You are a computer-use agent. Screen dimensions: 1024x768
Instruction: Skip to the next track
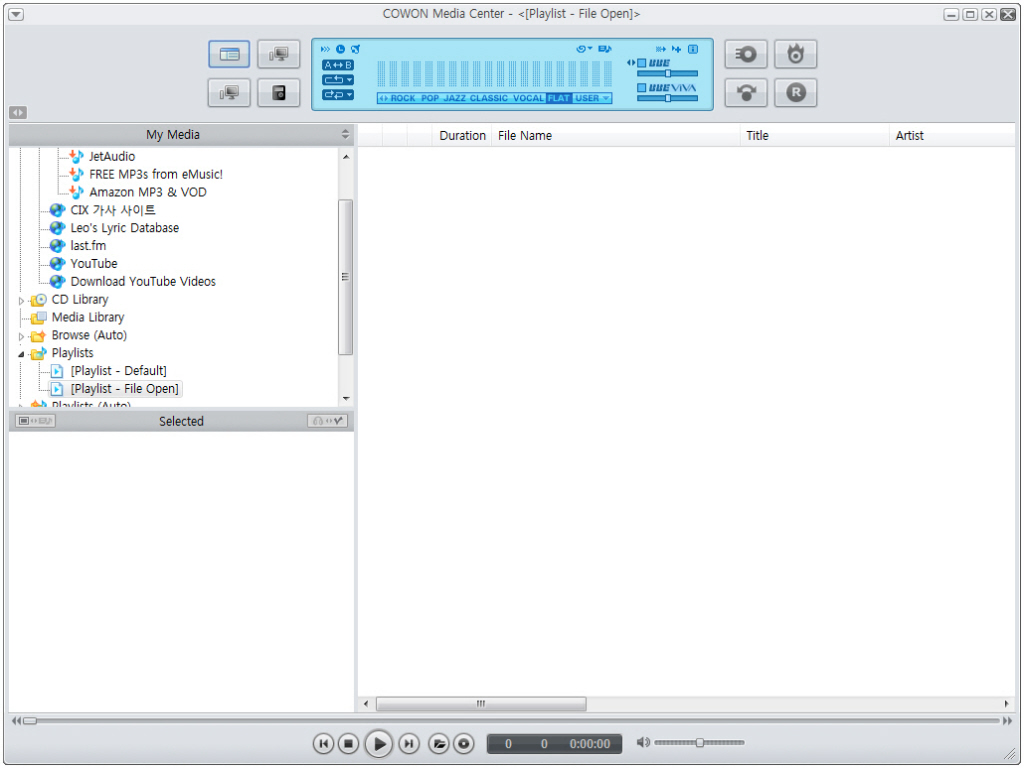click(409, 743)
